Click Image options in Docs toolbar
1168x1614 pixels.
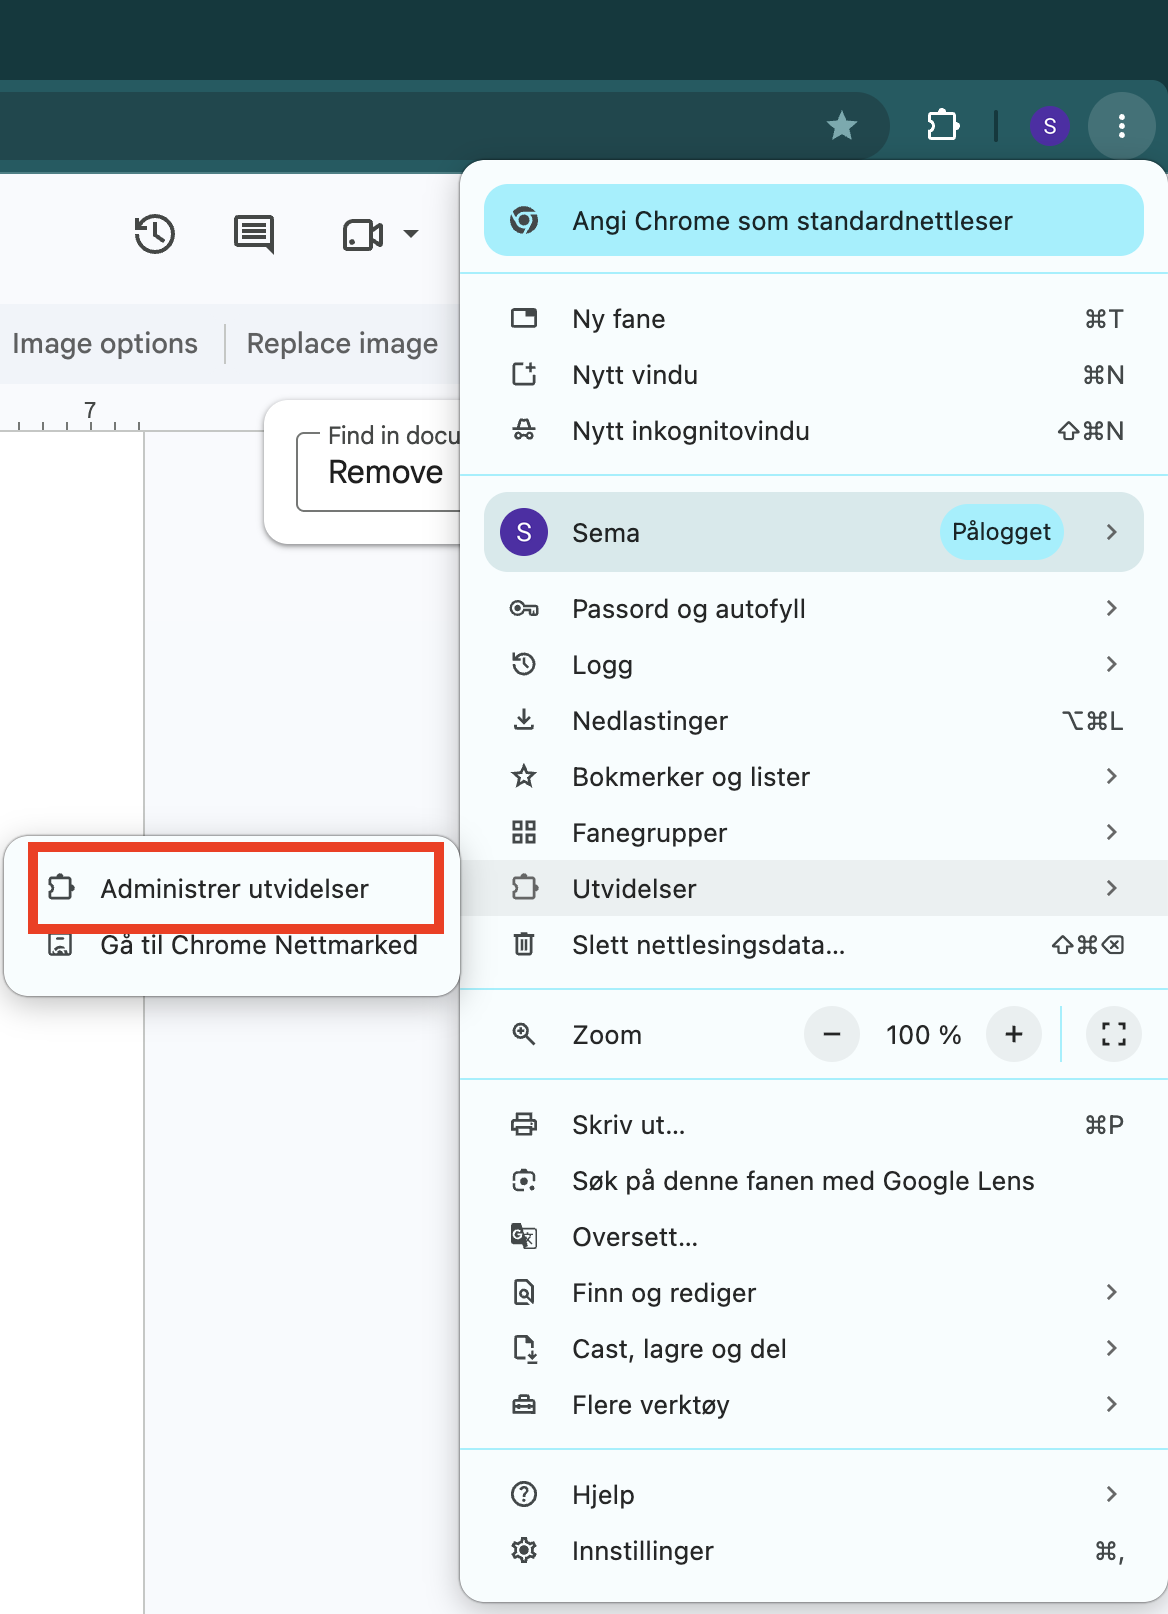(105, 343)
